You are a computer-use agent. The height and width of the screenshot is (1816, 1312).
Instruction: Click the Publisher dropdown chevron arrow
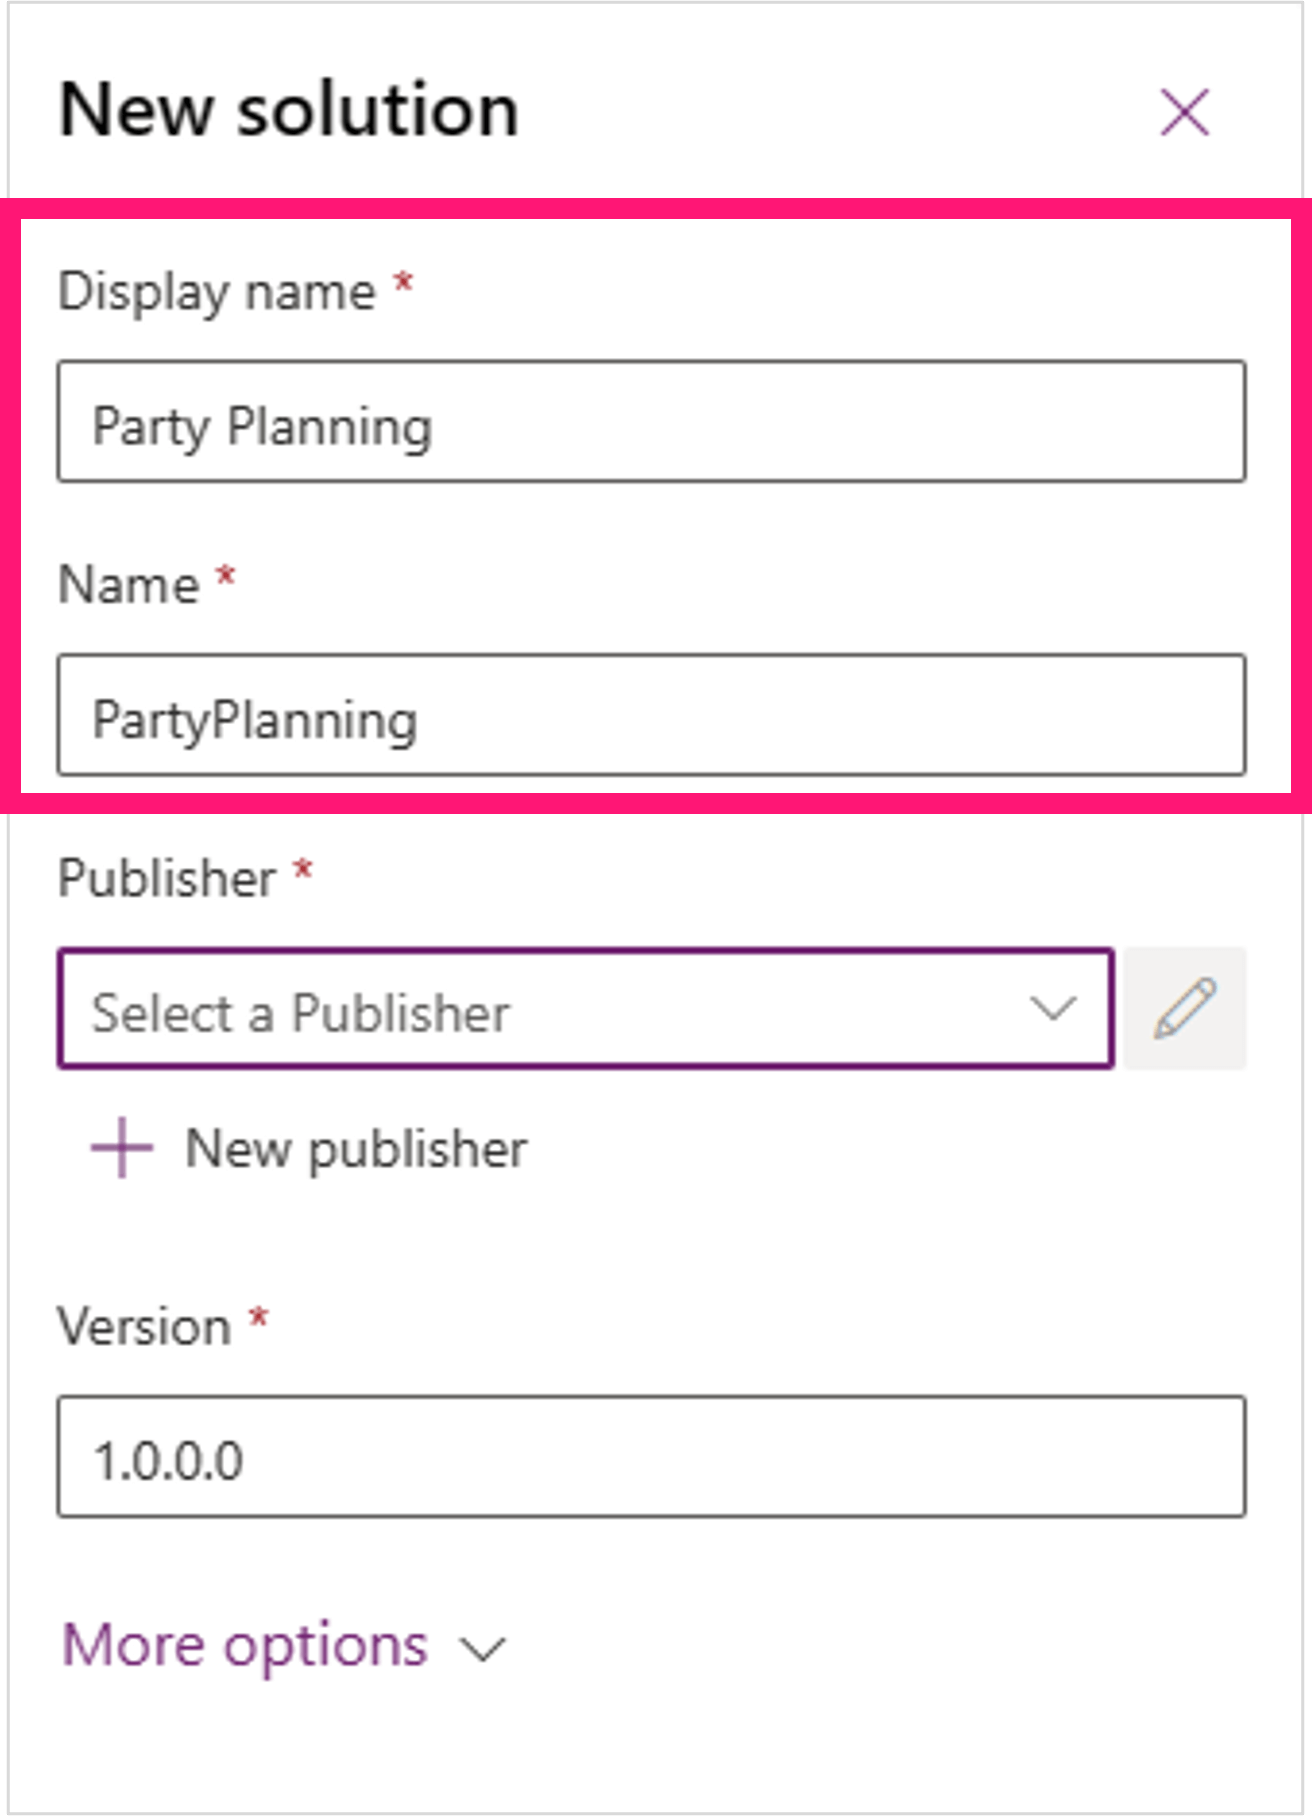click(x=1053, y=1008)
